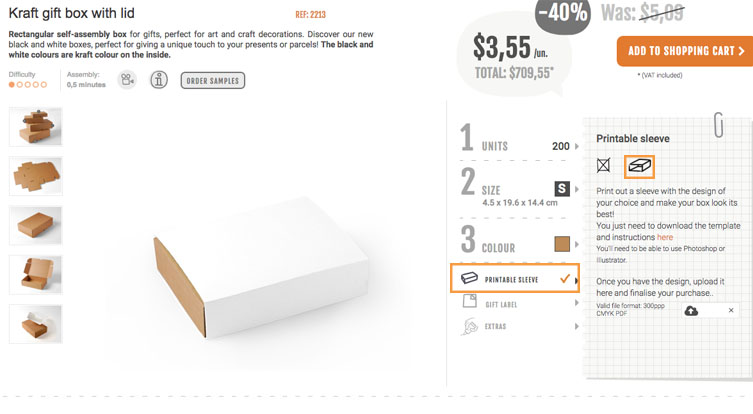Select the no-sleeve crossed box option

pyautogui.click(x=603, y=165)
